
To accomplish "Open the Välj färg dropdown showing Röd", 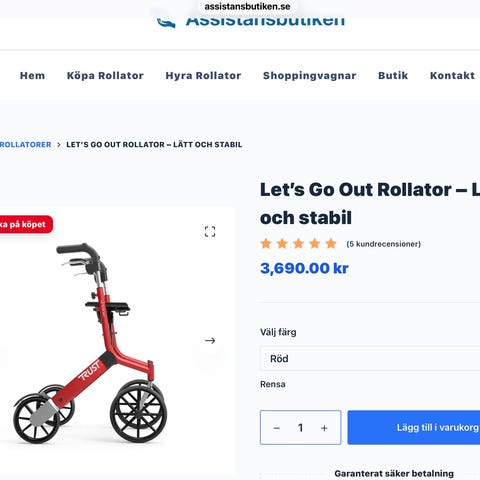I will 370,359.
